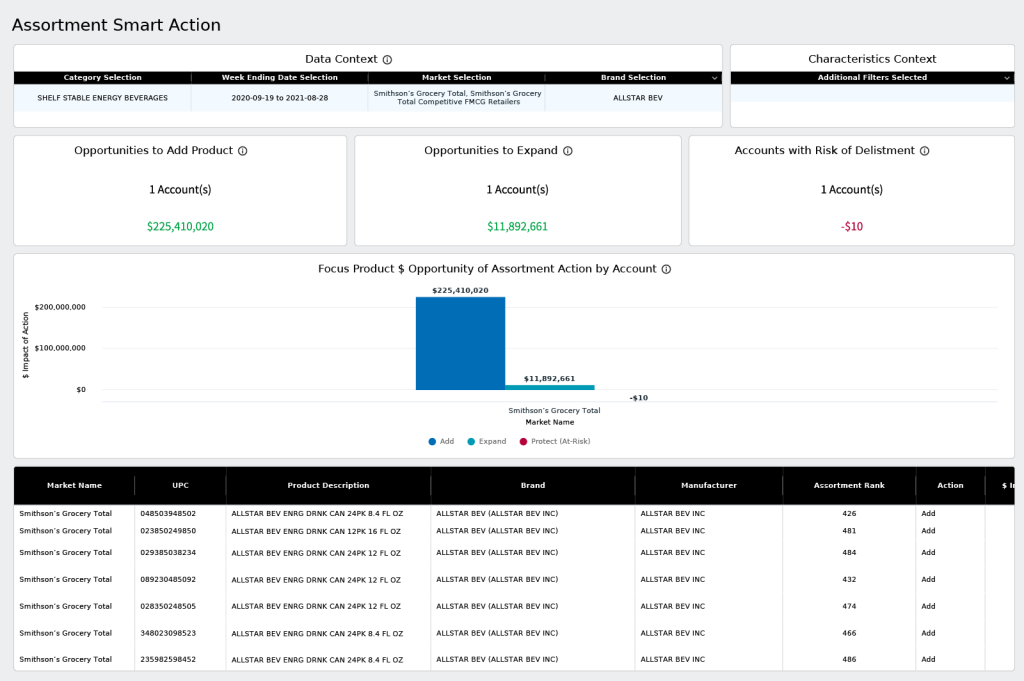This screenshot has width=1024, height=681.
Task: Select UPC 028350248505 cell
Action: (x=168, y=606)
